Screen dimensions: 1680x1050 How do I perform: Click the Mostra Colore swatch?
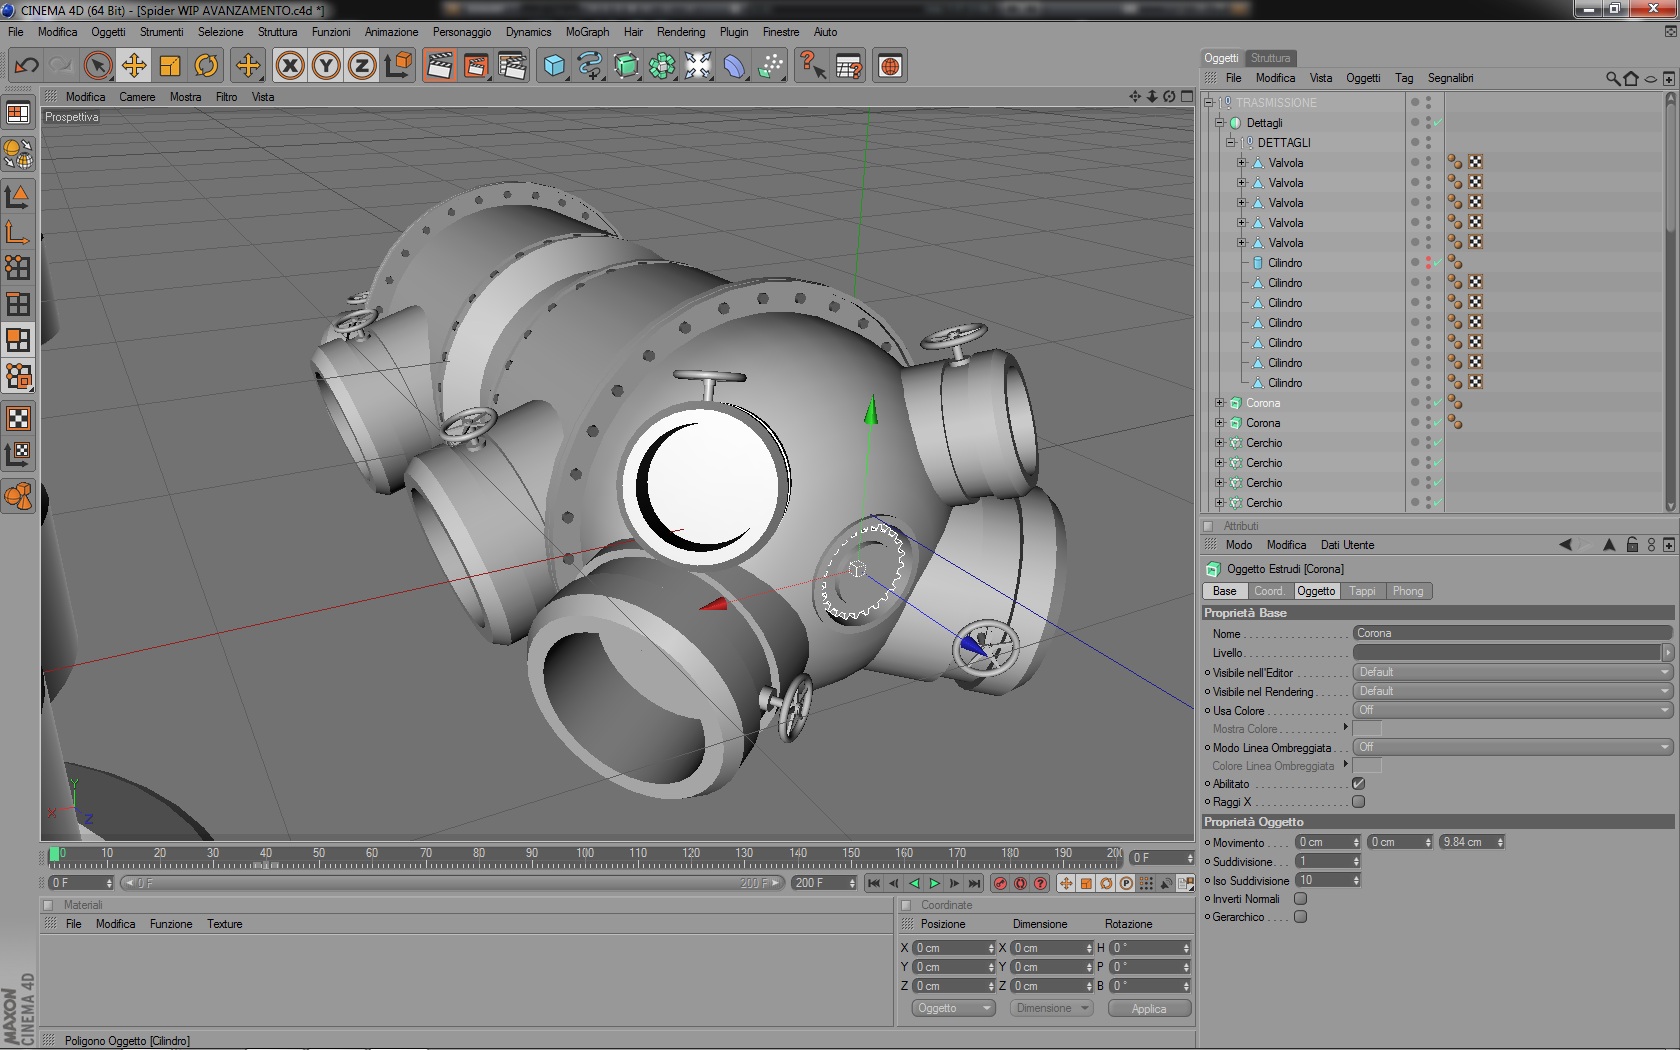click(x=1367, y=729)
